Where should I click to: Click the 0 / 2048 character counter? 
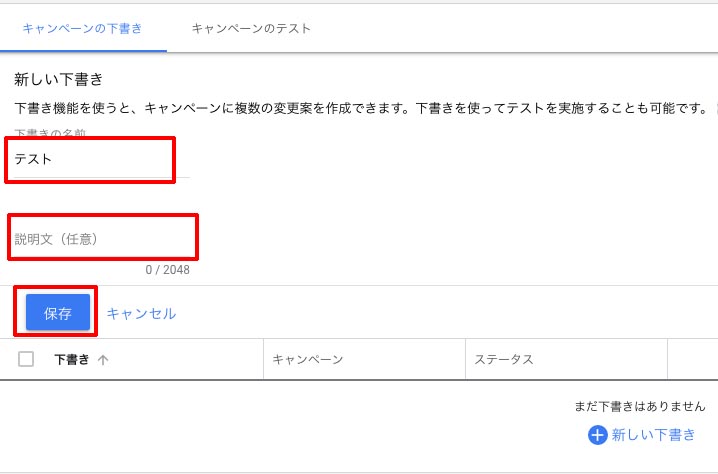[168, 270]
